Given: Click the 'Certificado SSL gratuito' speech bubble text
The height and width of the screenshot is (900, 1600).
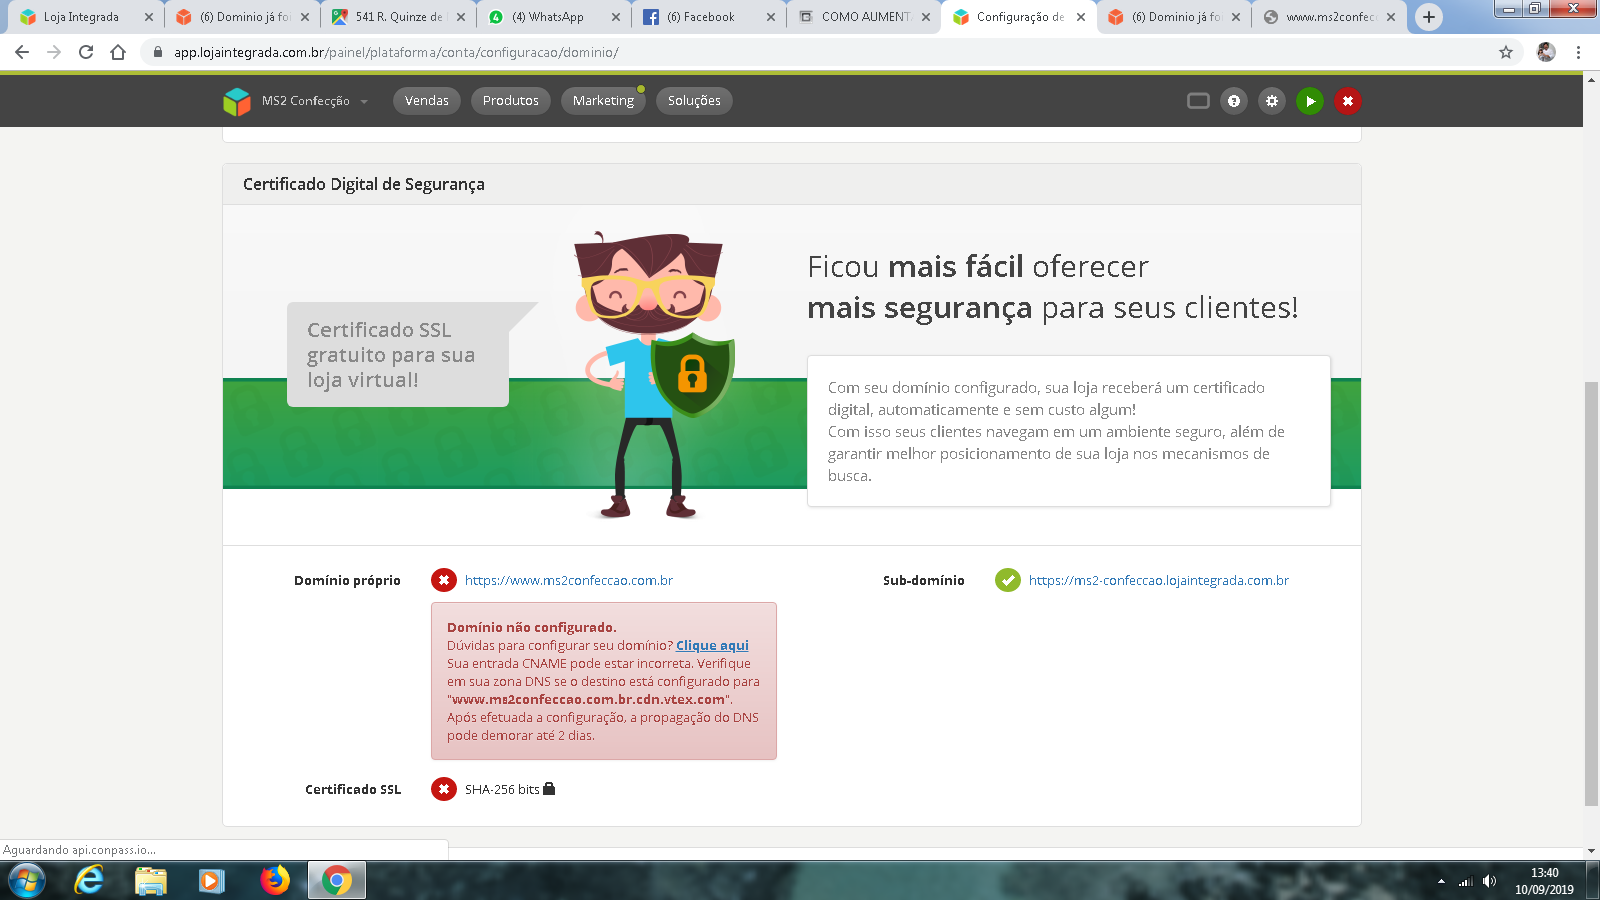Looking at the screenshot, I should coord(391,355).
